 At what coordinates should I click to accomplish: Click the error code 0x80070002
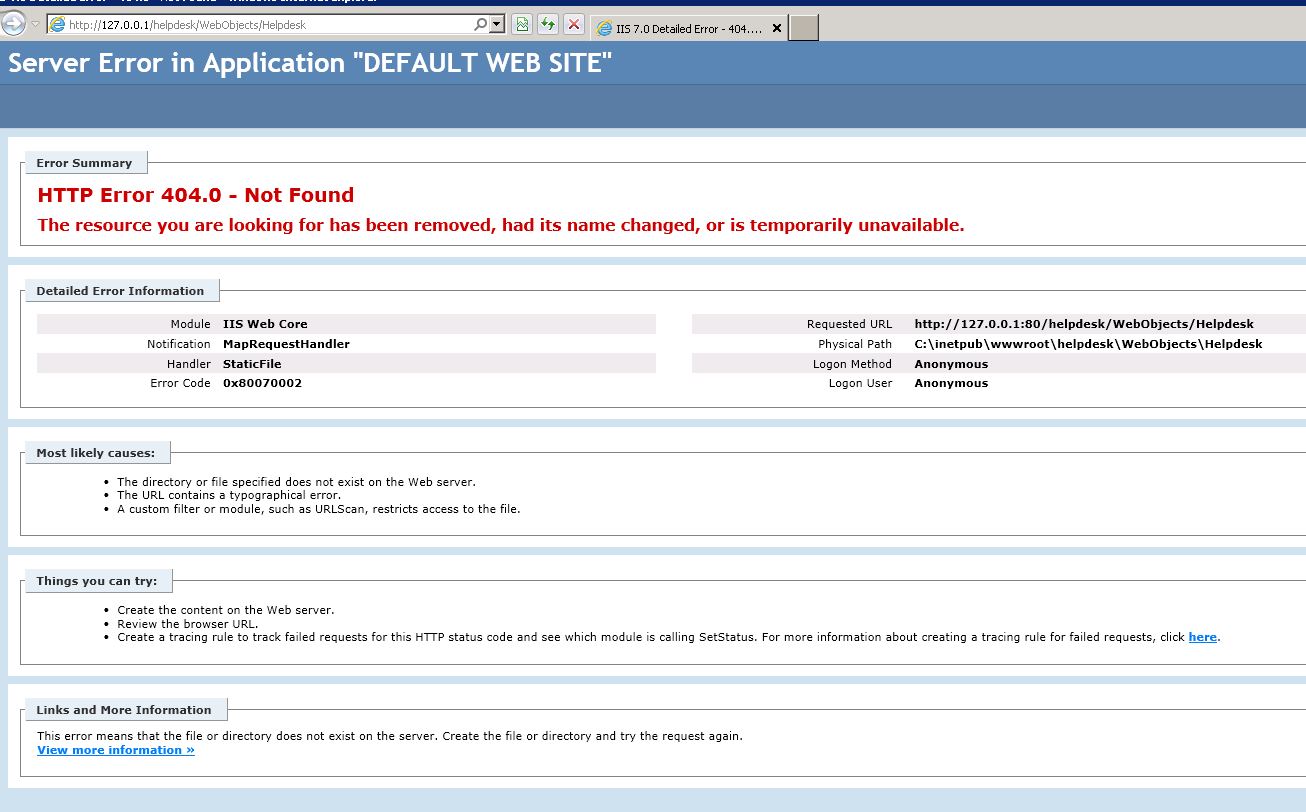point(262,383)
